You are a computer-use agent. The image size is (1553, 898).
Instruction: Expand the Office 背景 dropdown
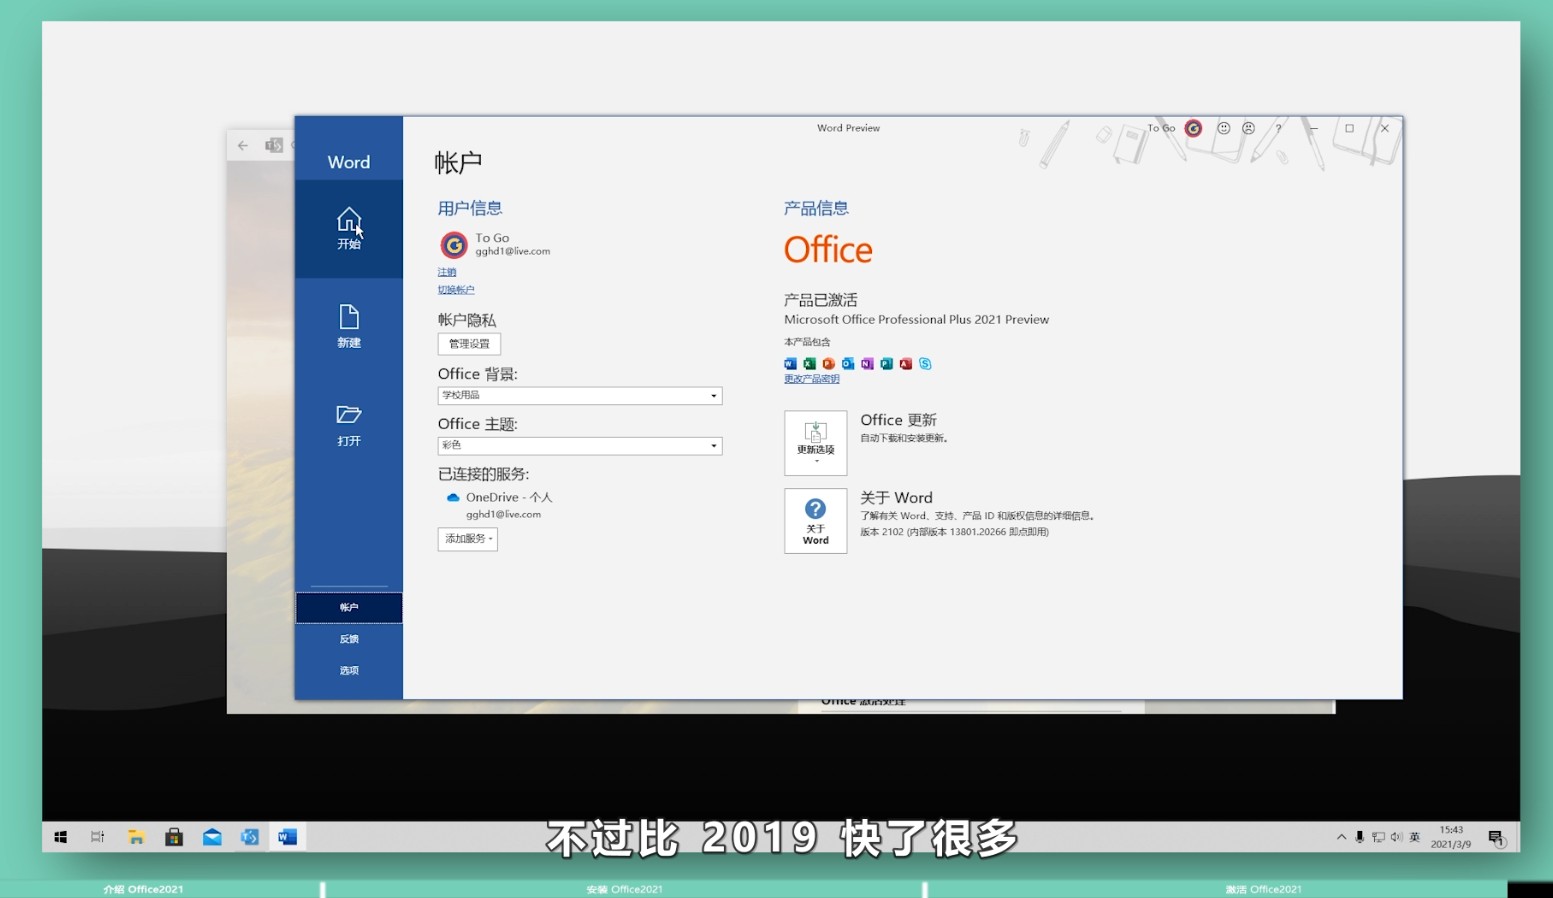713,396
